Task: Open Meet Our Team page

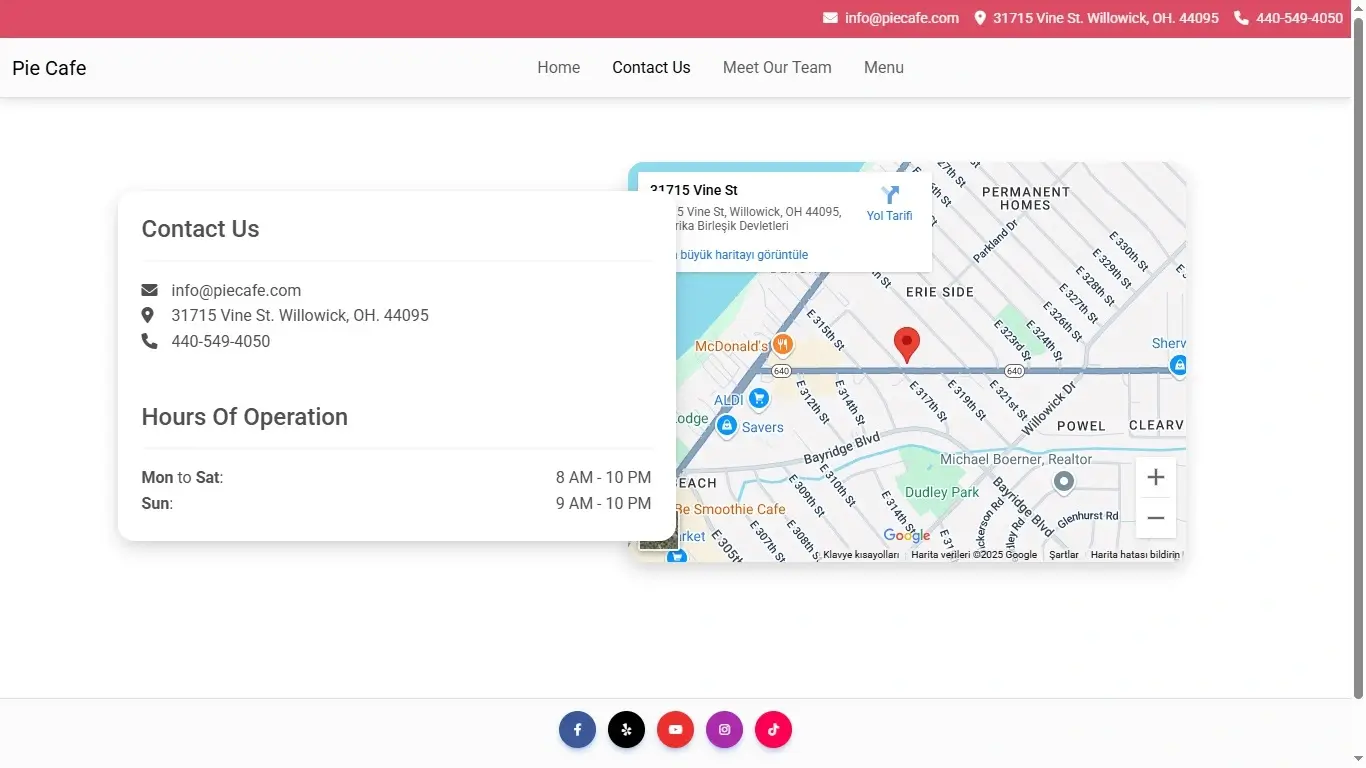Action: (x=777, y=67)
